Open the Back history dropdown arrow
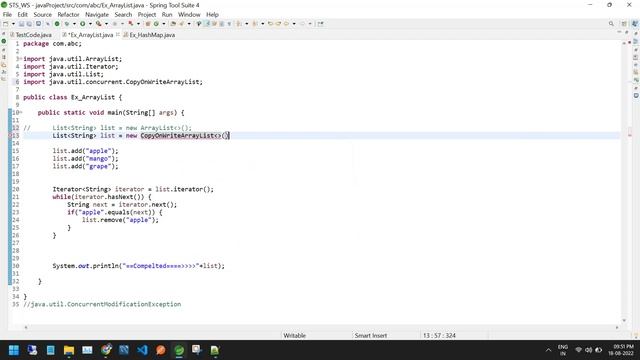 pyautogui.click(x=294, y=24)
